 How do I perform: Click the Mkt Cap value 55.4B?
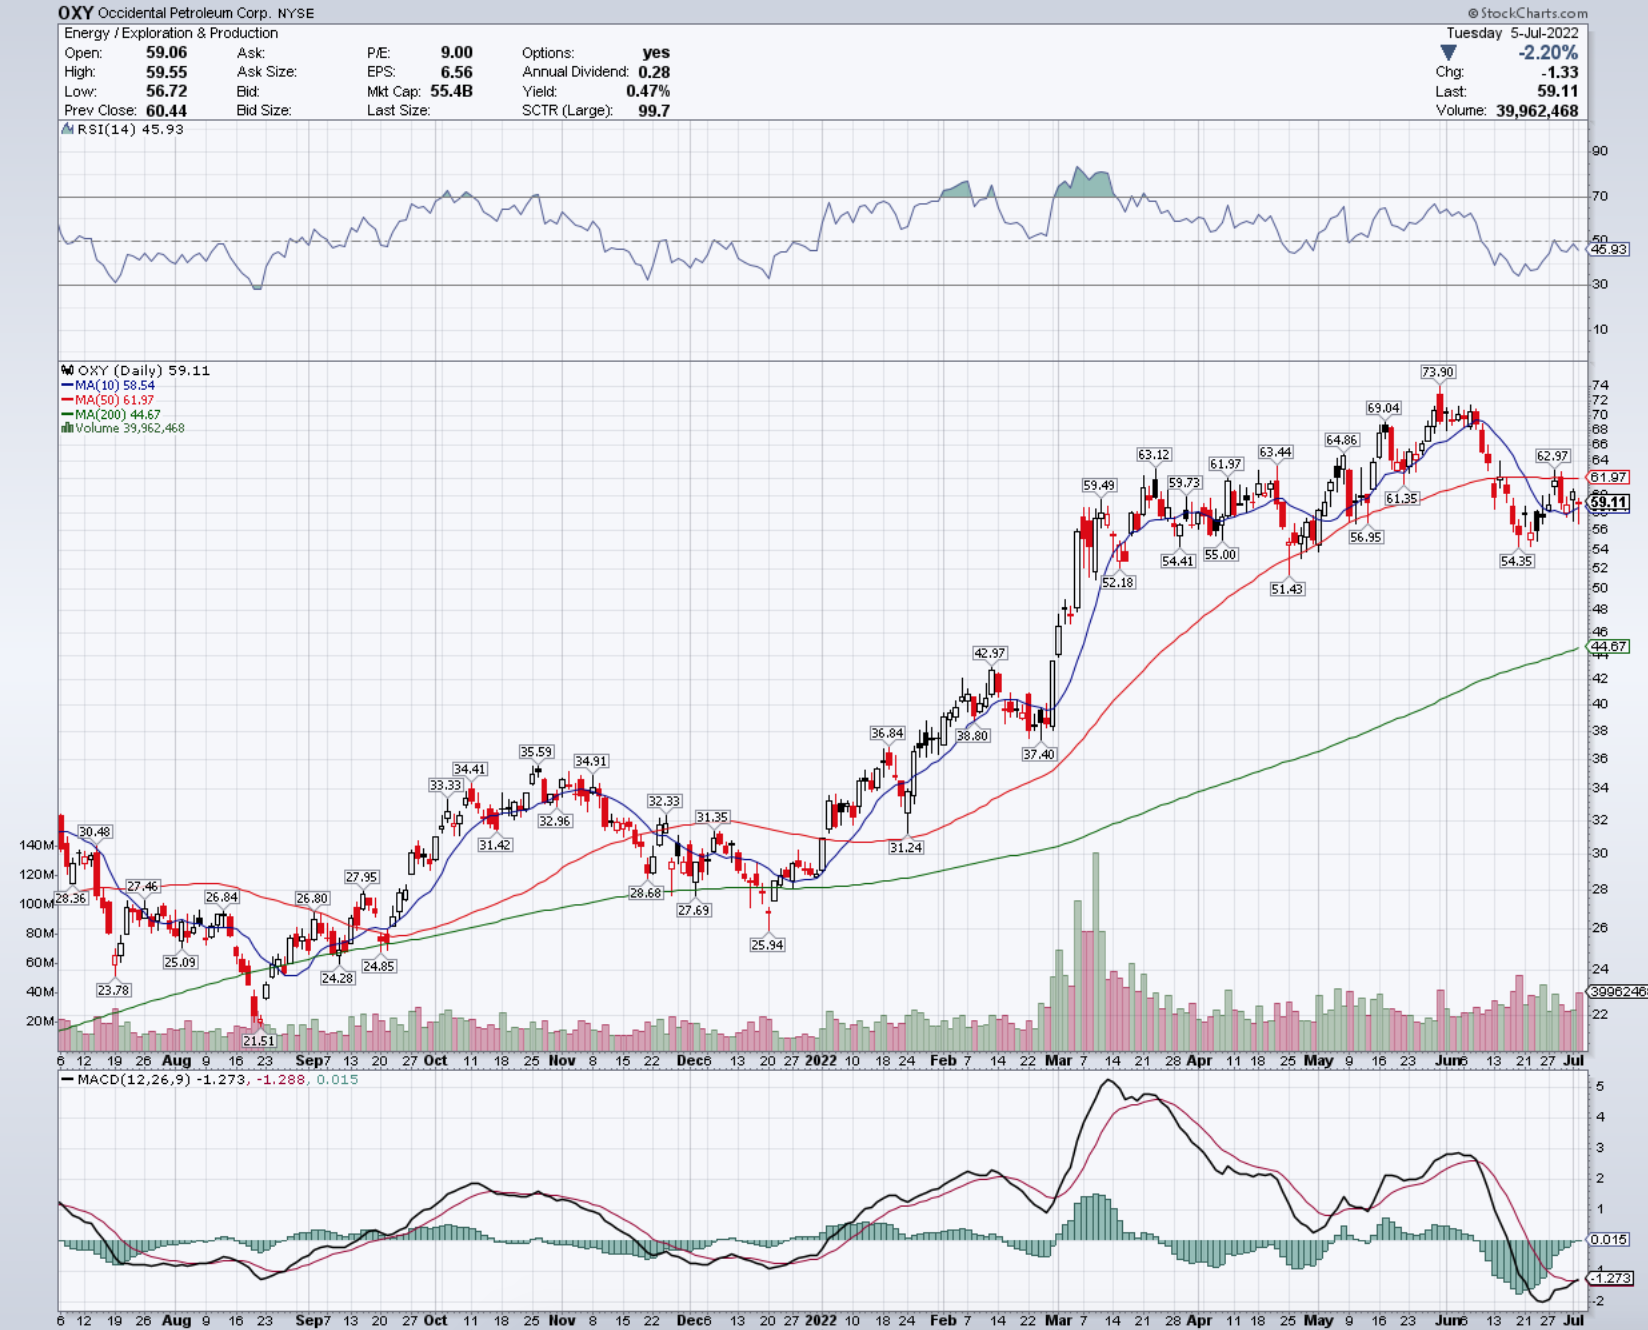(x=452, y=91)
